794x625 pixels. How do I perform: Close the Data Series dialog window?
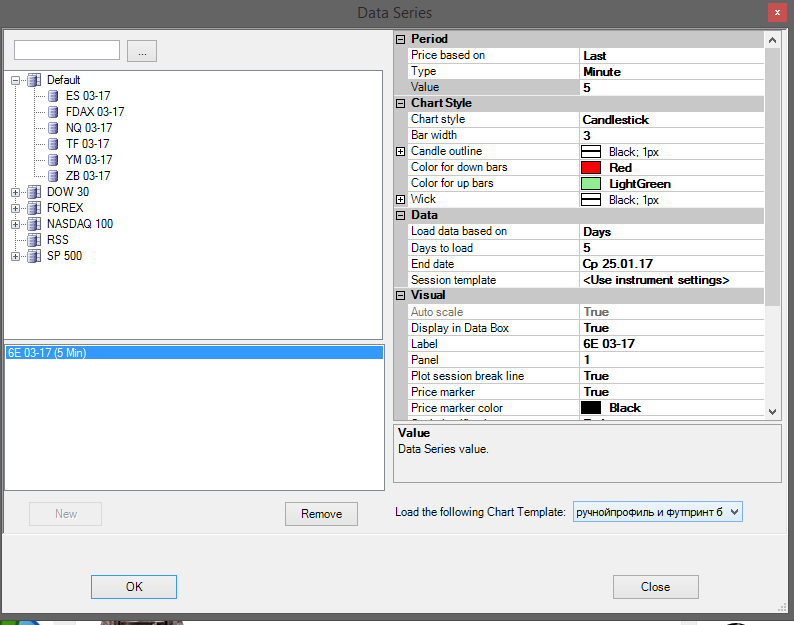(777, 13)
